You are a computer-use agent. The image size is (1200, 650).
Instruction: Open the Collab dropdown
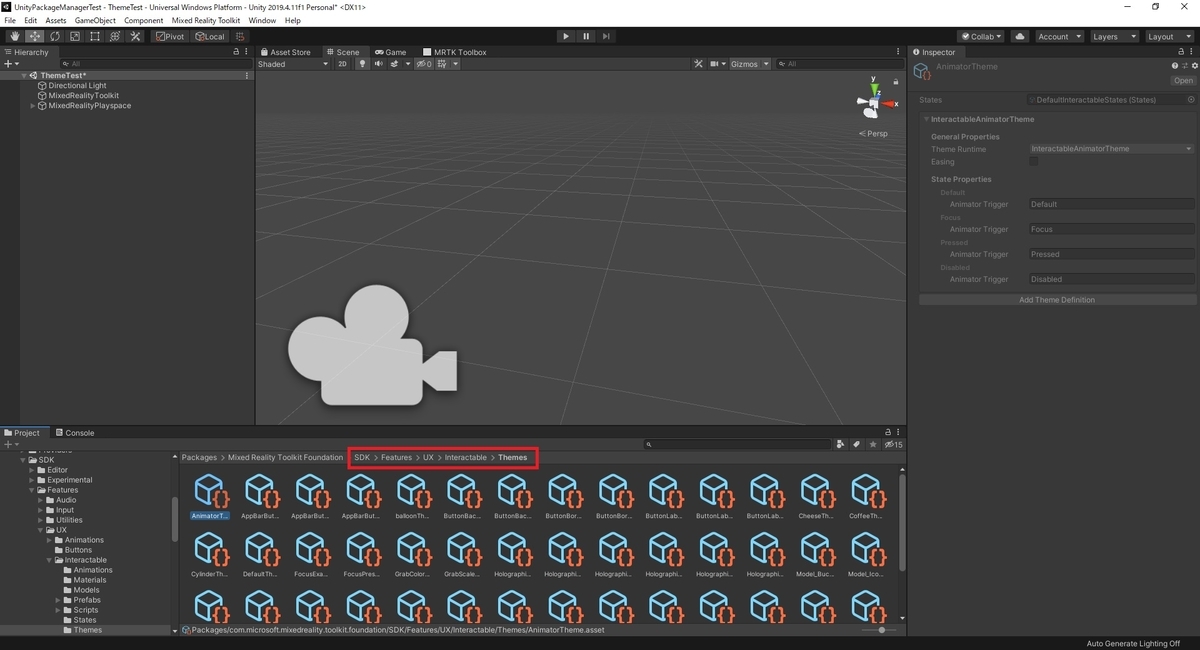click(981, 36)
